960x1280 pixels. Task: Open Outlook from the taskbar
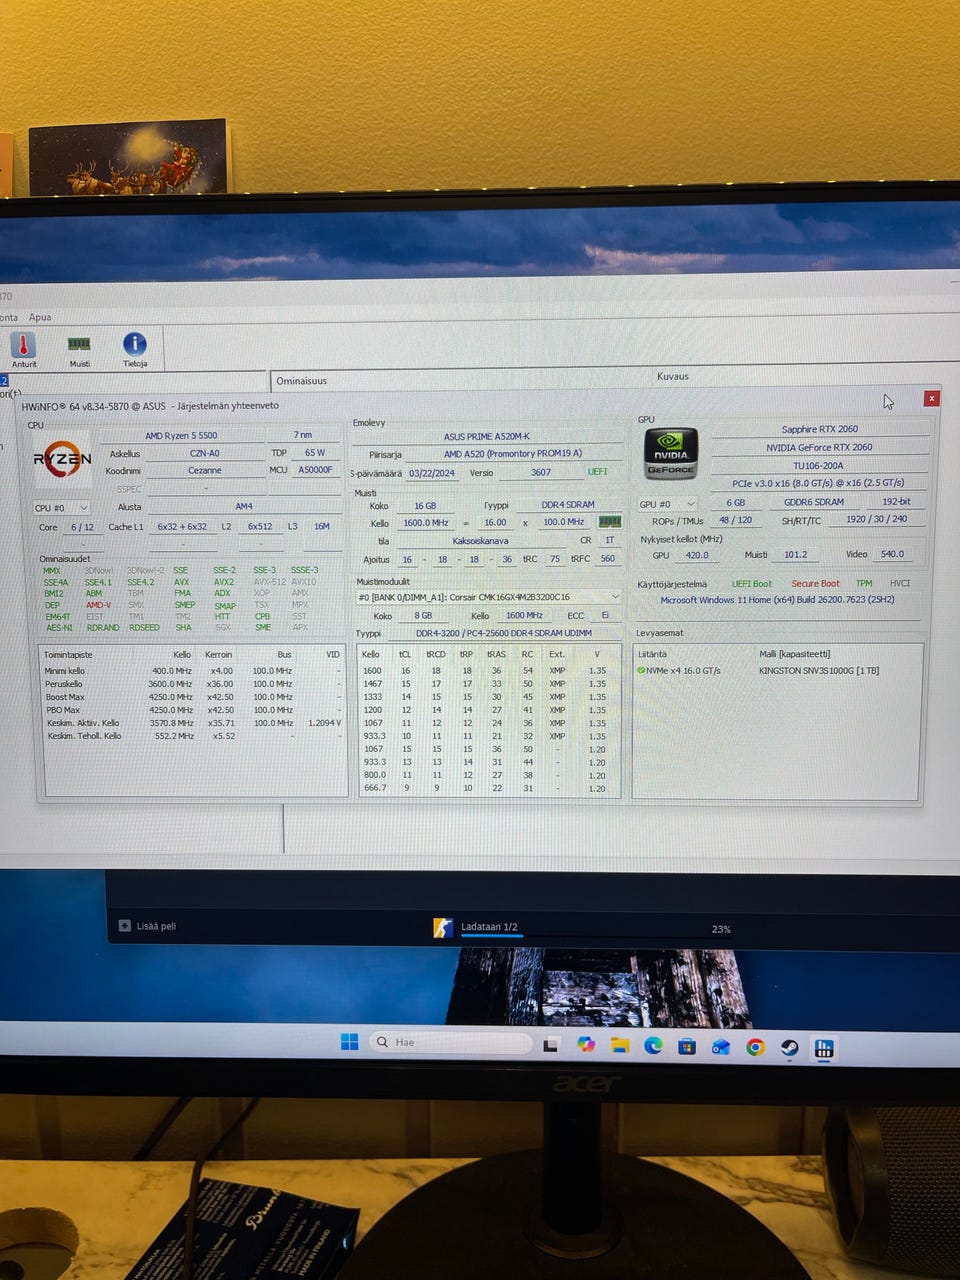721,1046
